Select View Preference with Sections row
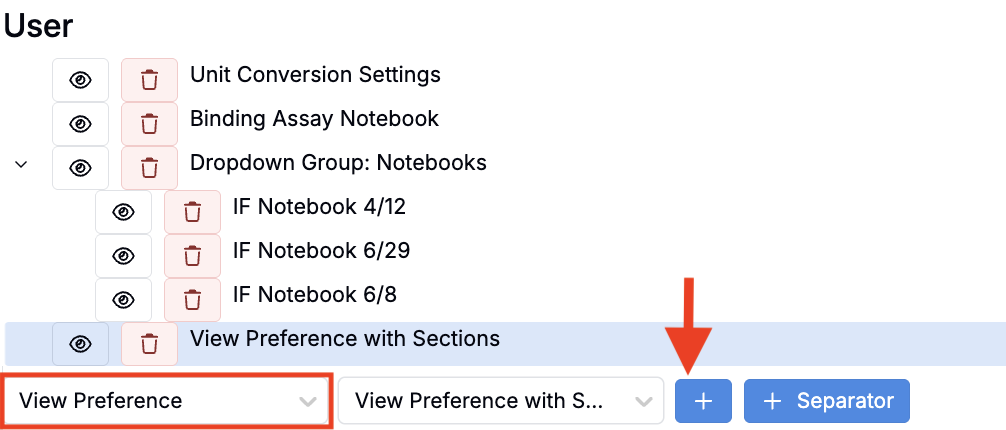Screen dimensions: 1006x430 345,339
